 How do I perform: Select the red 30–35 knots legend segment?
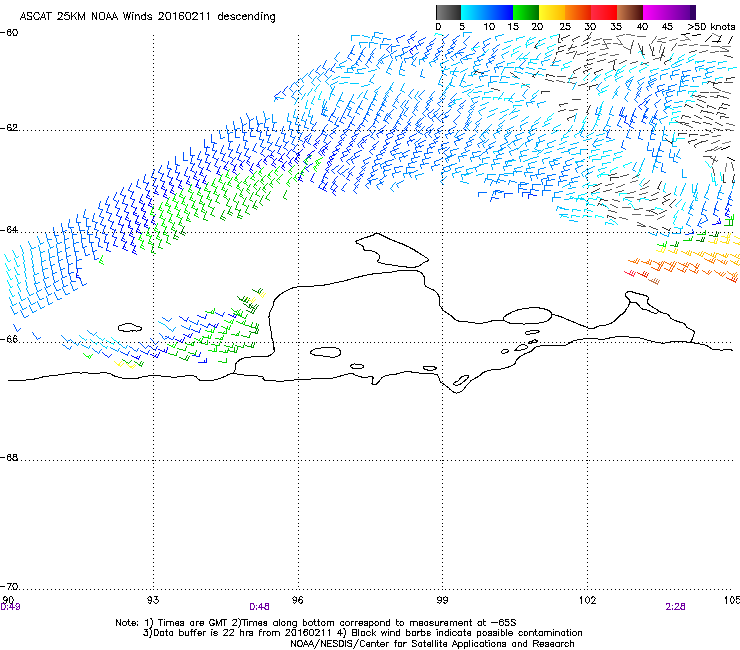604,12
